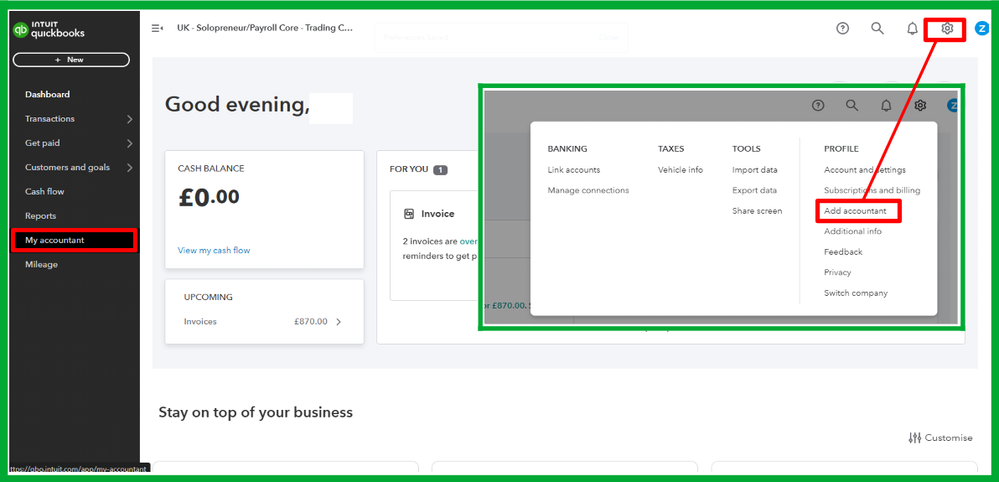Open Reports in sidebar

[41, 216]
